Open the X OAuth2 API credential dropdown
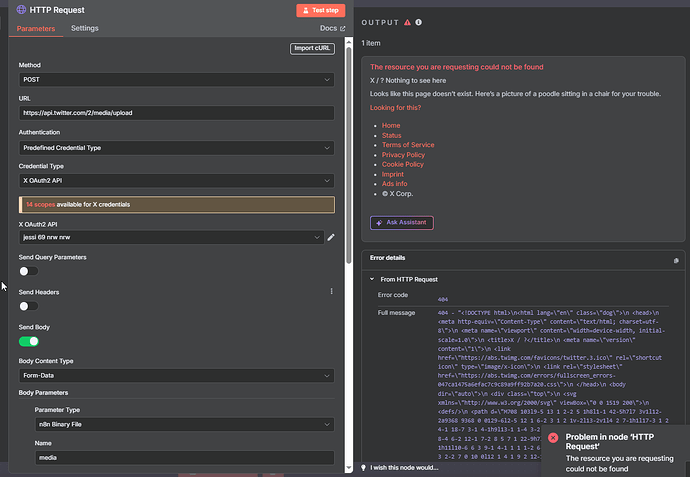This screenshot has width=690, height=477. [171, 237]
